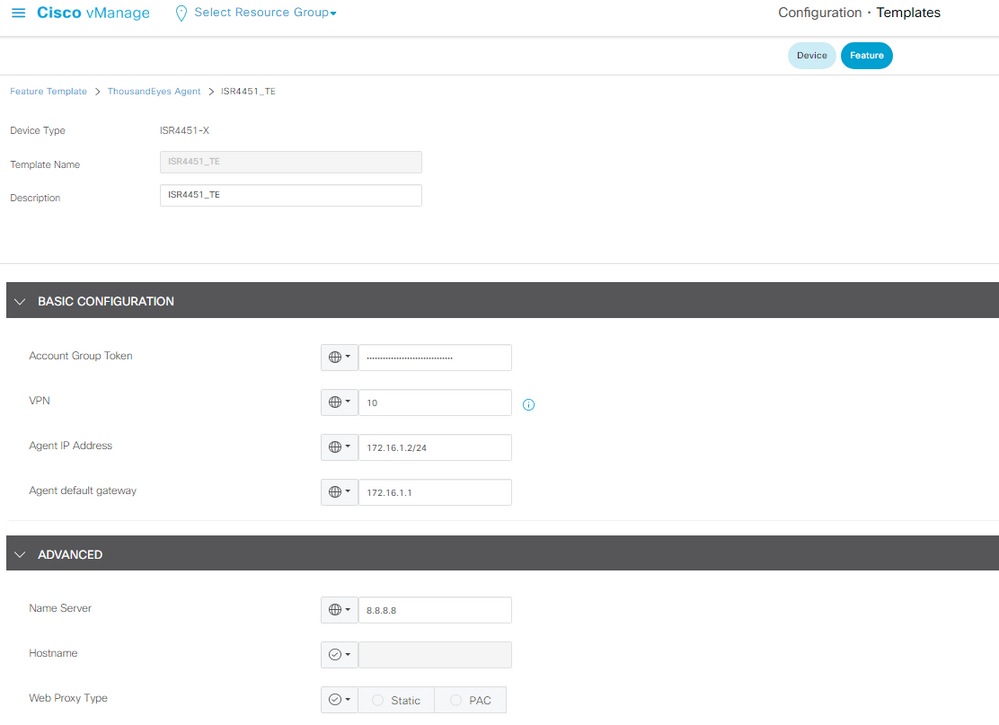Collapse the BASIC CONFIGURATION section
Screen dimensions: 999x725
[18, 300]
